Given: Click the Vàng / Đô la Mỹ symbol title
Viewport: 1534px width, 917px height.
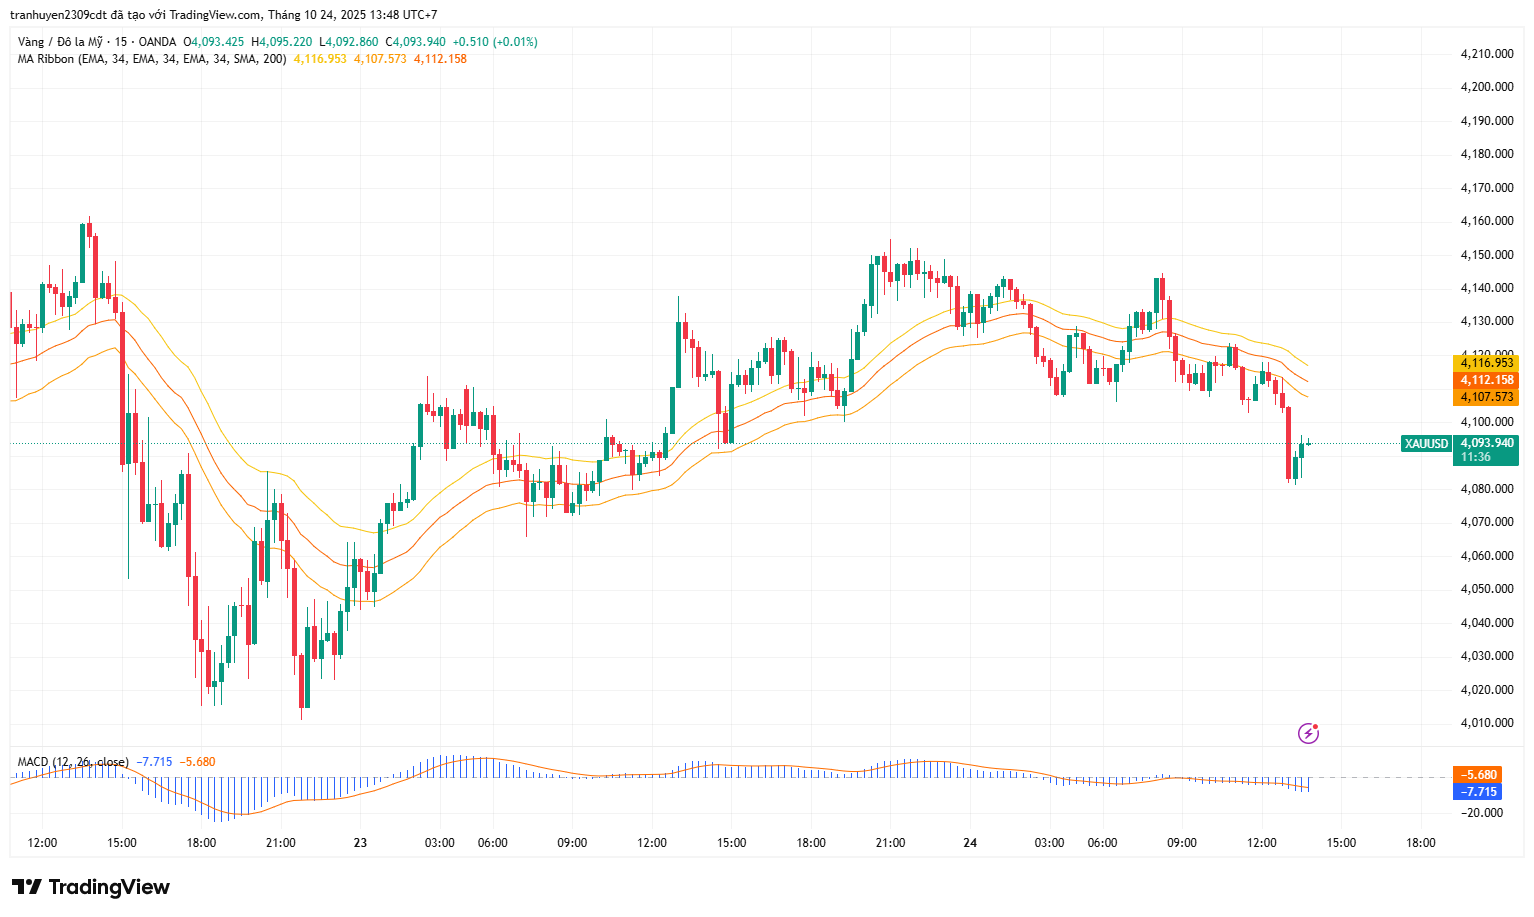Looking at the screenshot, I should pyautogui.click(x=60, y=42).
